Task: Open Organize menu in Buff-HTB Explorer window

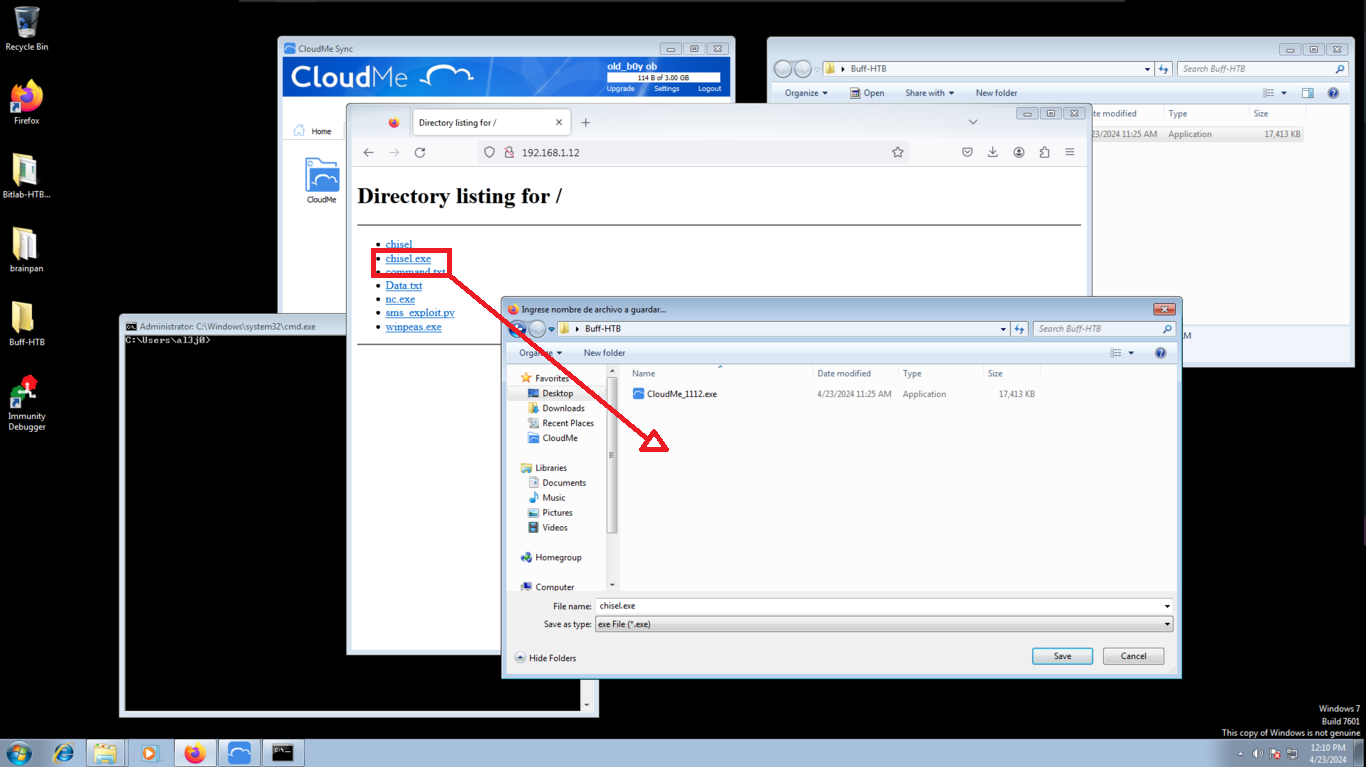Action: pyautogui.click(x=806, y=93)
